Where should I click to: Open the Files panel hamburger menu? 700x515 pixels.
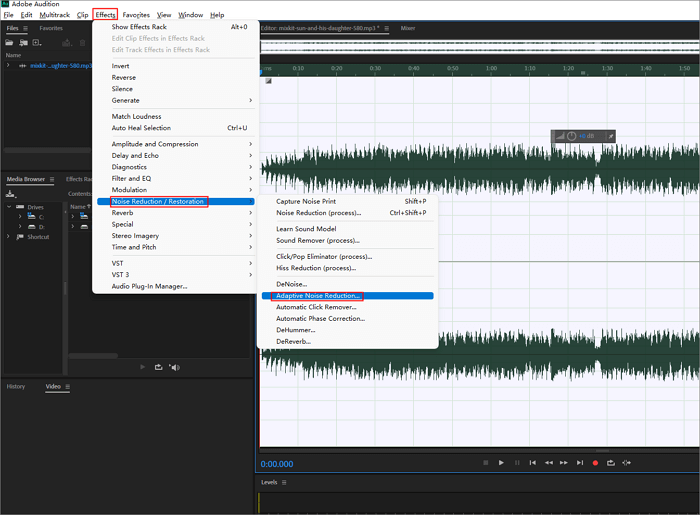point(25,28)
